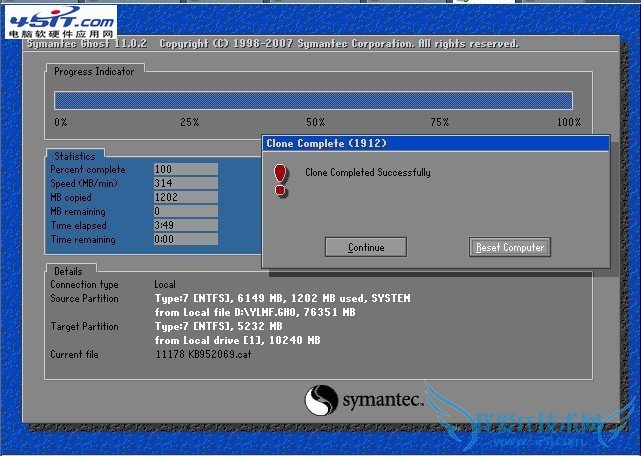
Task: Select the Time elapsed value field
Action: (x=185, y=226)
